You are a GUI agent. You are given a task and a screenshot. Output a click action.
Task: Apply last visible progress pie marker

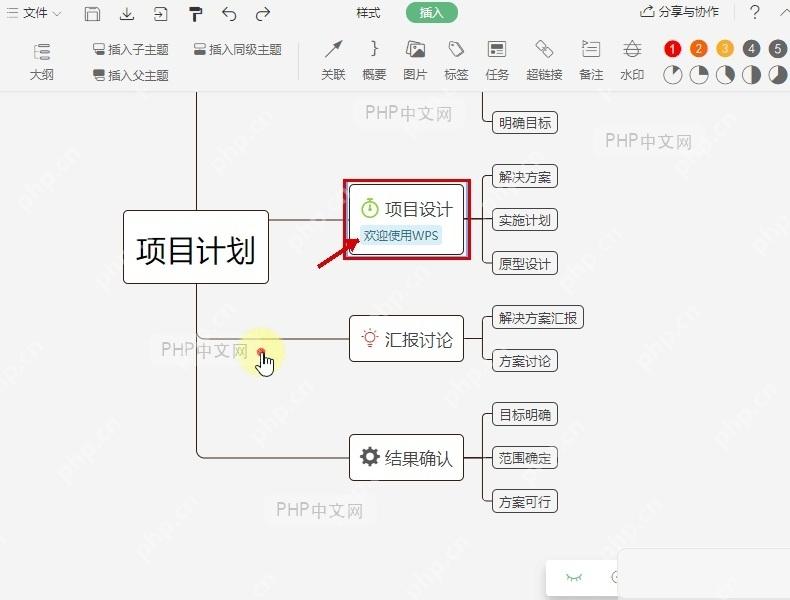click(777, 75)
